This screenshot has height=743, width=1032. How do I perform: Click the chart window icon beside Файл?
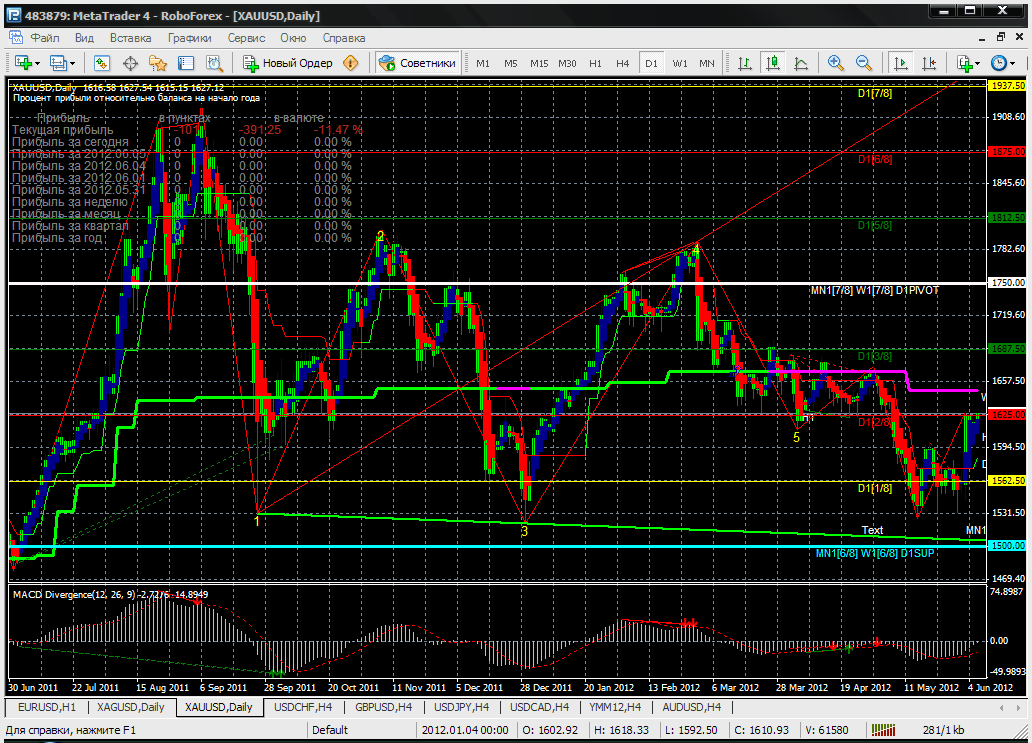pyautogui.click(x=15, y=37)
